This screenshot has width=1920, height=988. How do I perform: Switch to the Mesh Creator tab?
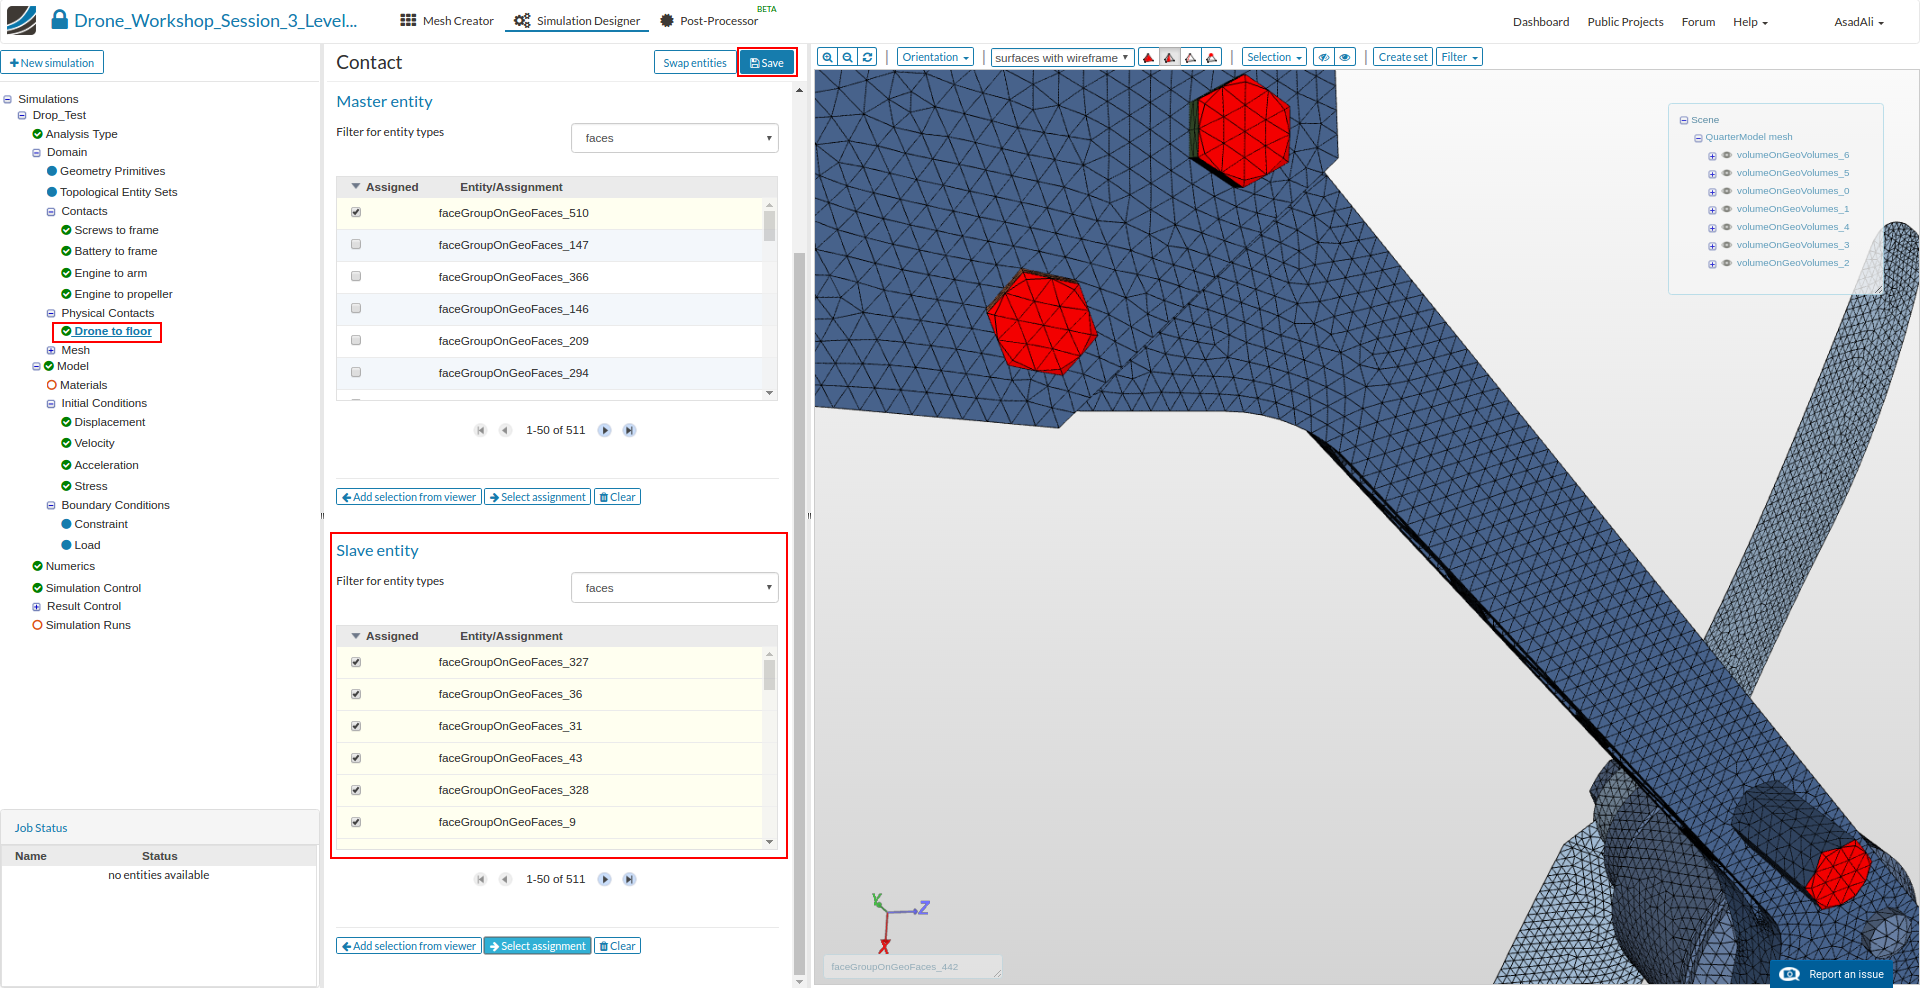click(447, 21)
